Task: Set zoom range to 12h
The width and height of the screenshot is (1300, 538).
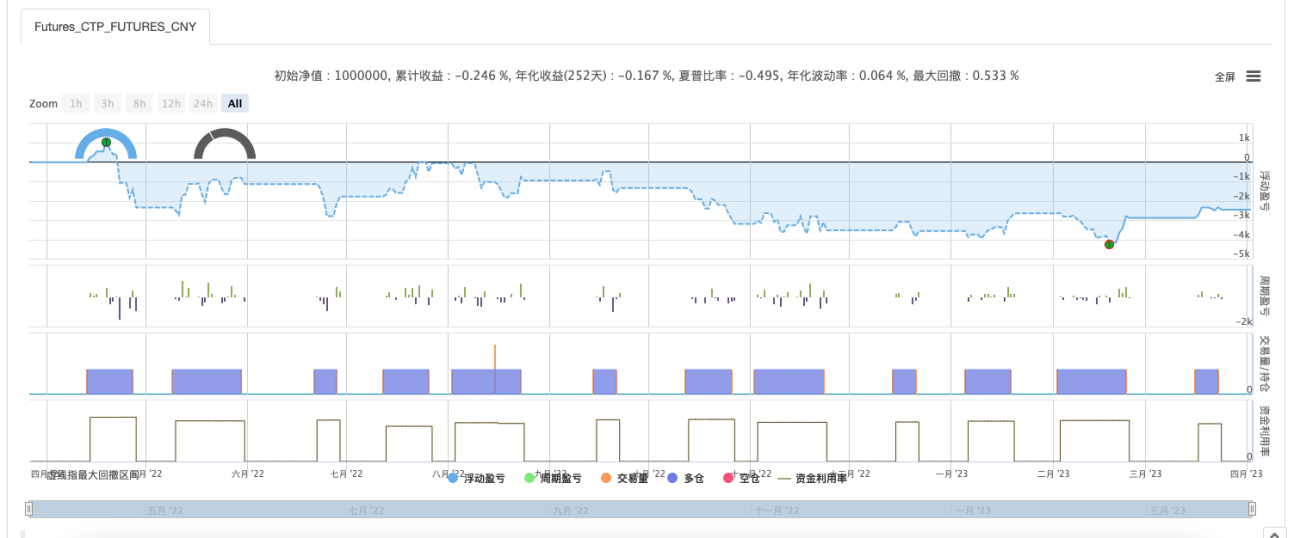Action: (x=171, y=103)
